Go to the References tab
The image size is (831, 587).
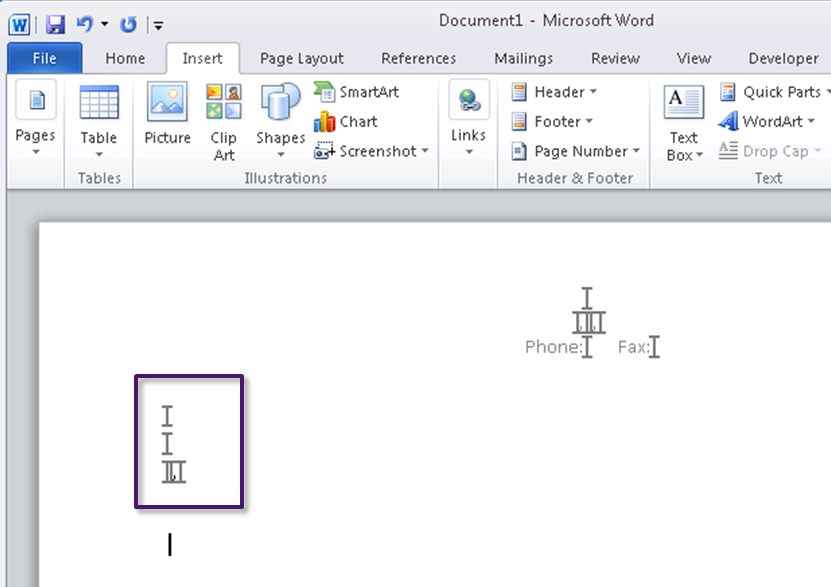(x=418, y=58)
